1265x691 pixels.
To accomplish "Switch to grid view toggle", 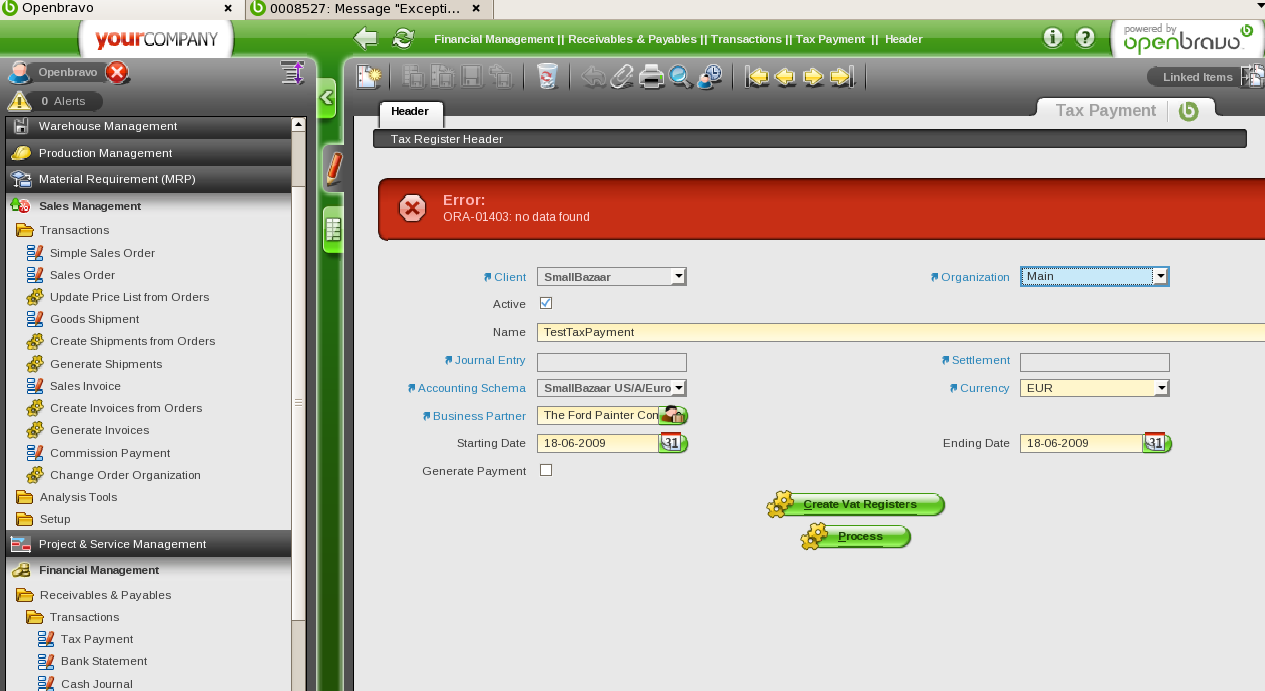I will [x=333, y=230].
